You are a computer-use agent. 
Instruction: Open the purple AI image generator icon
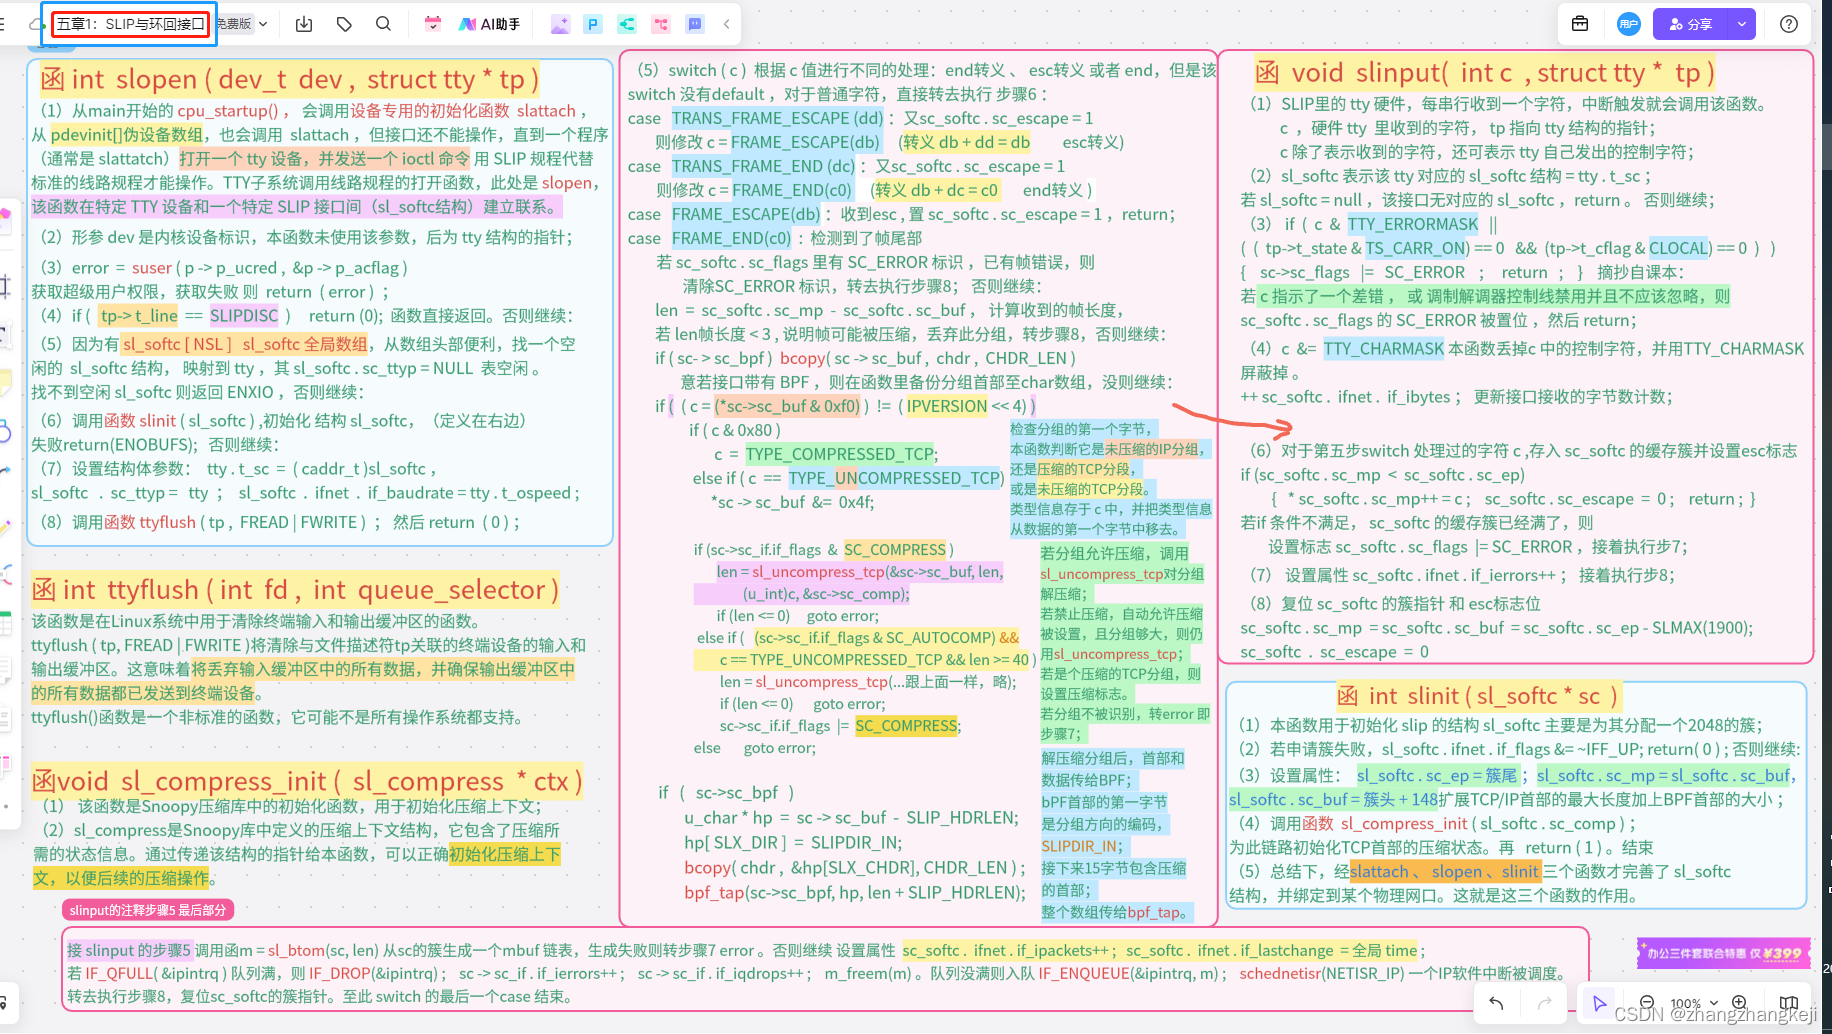560,24
